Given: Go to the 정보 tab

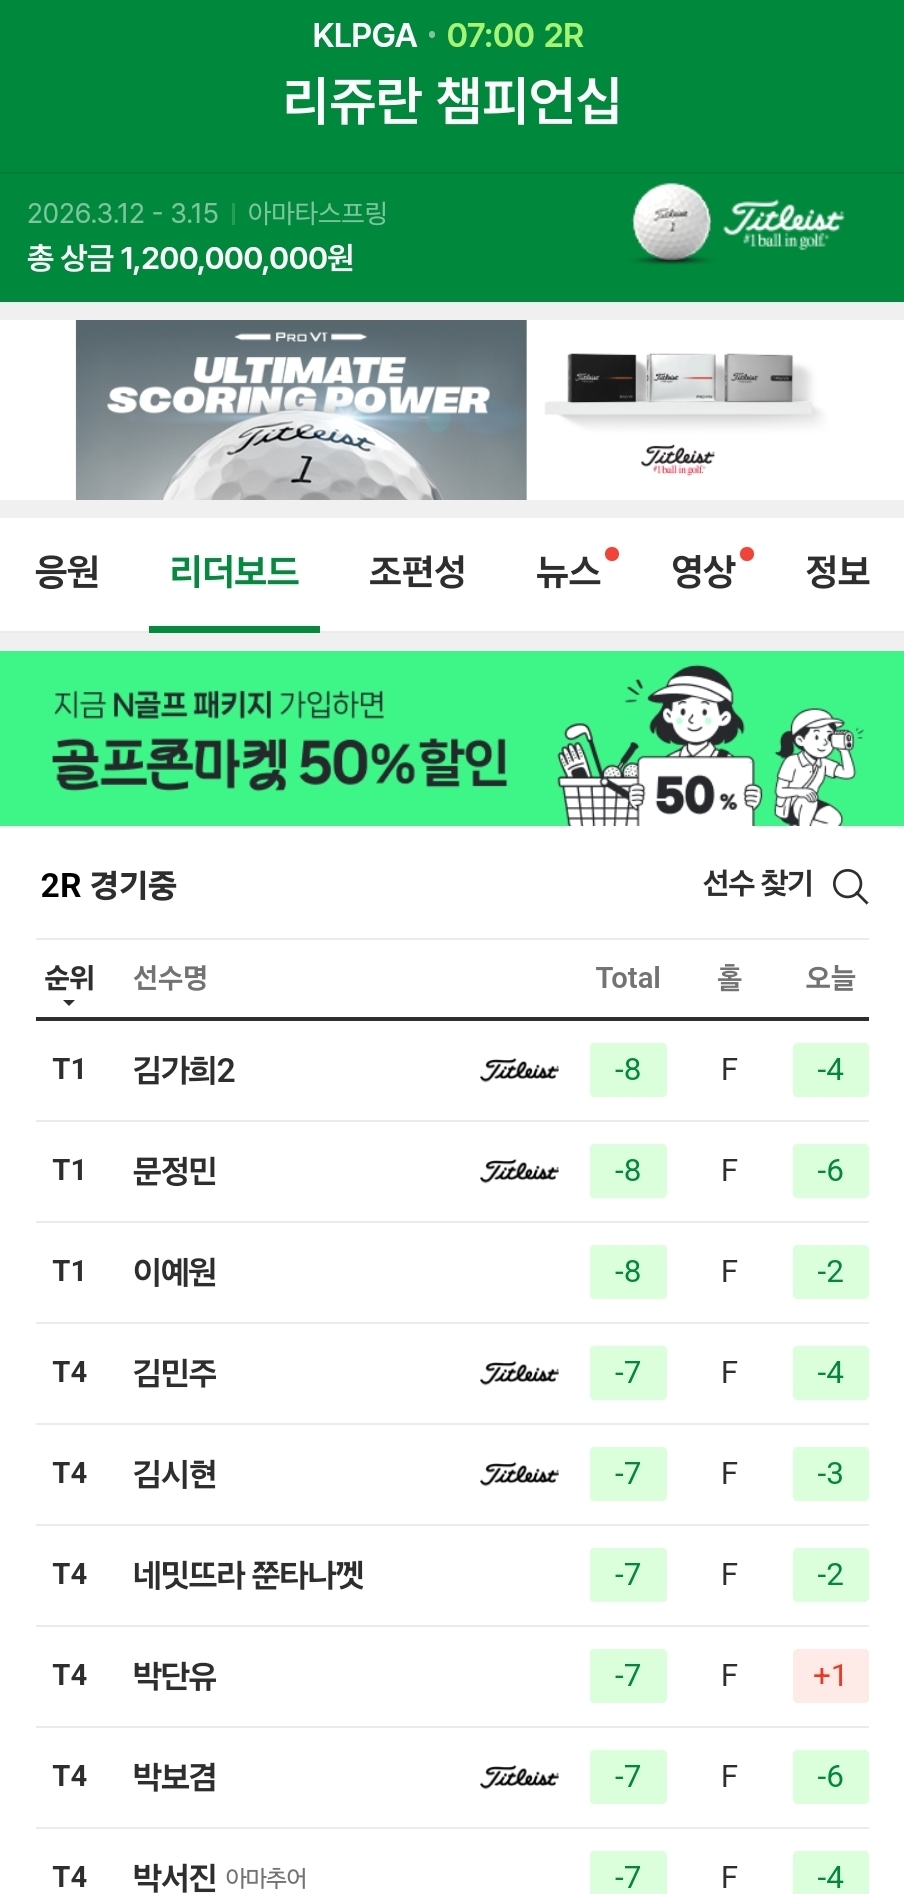Looking at the screenshot, I should [837, 572].
